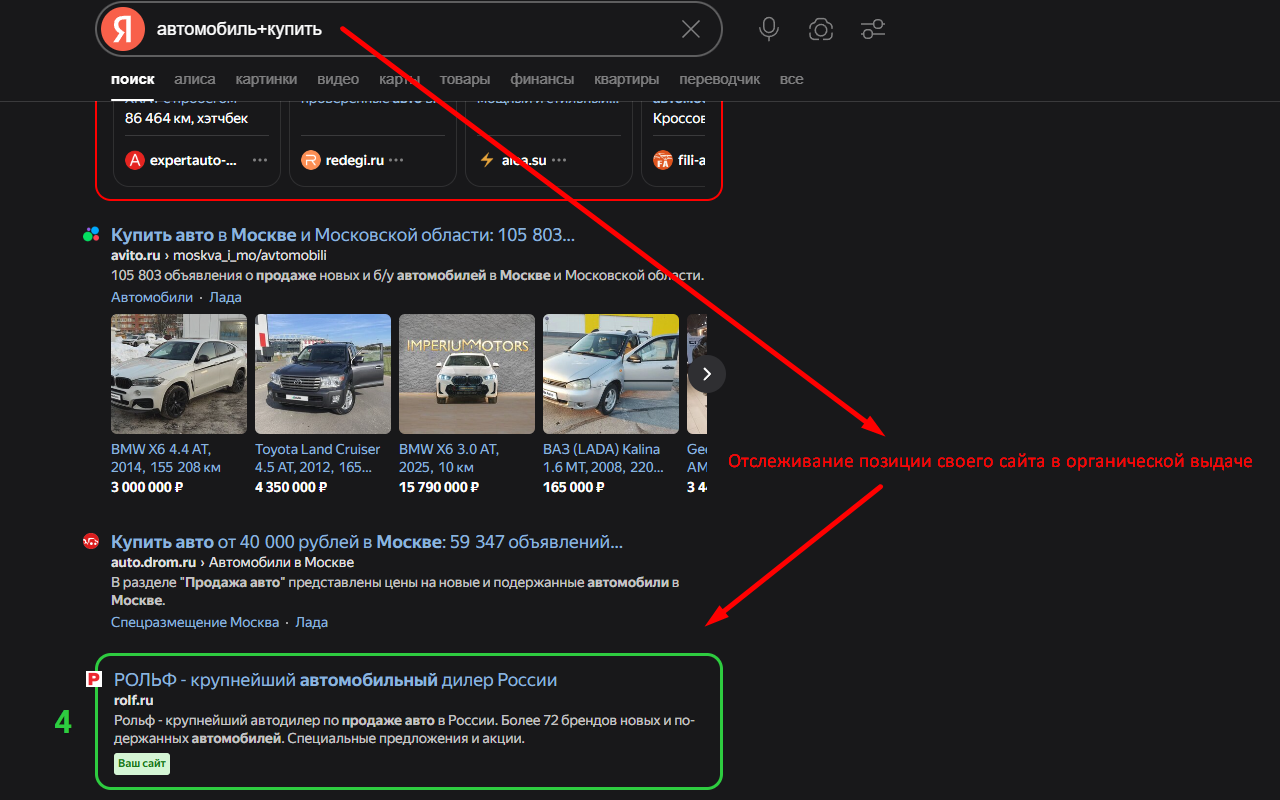
Task: Click the Yandex logo in search bar
Action: [x=123, y=29]
